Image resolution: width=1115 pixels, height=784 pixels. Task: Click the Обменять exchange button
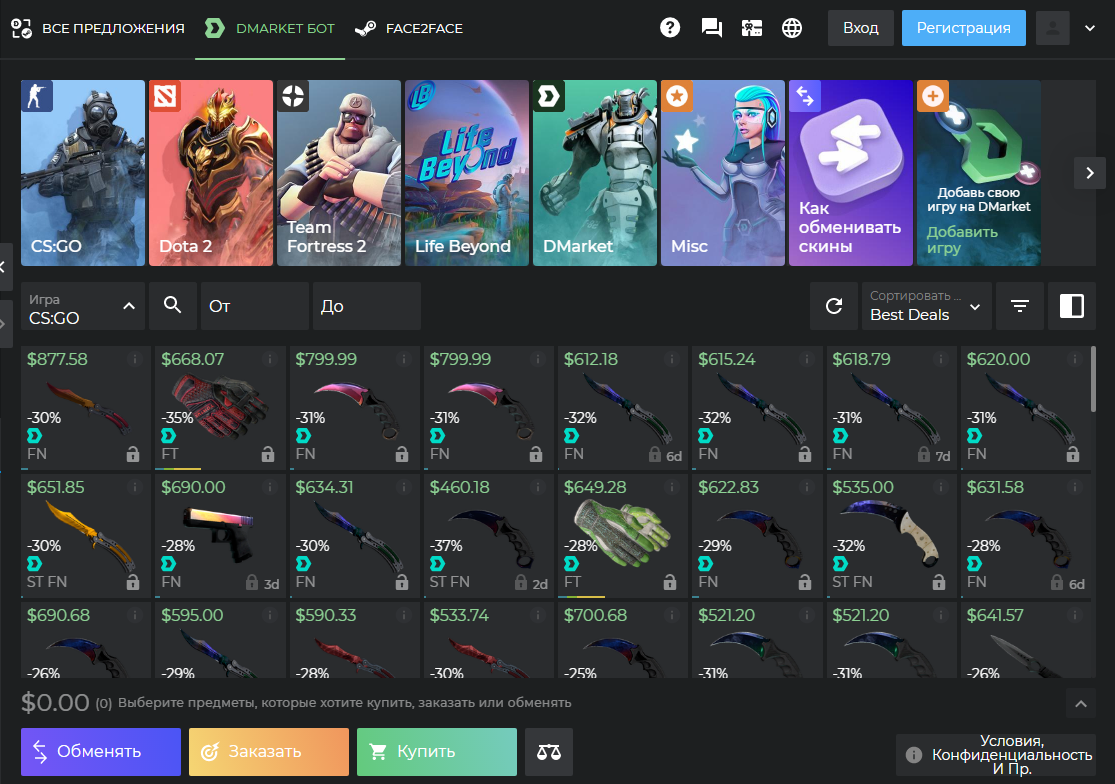pyautogui.click(x=101, y=751)
